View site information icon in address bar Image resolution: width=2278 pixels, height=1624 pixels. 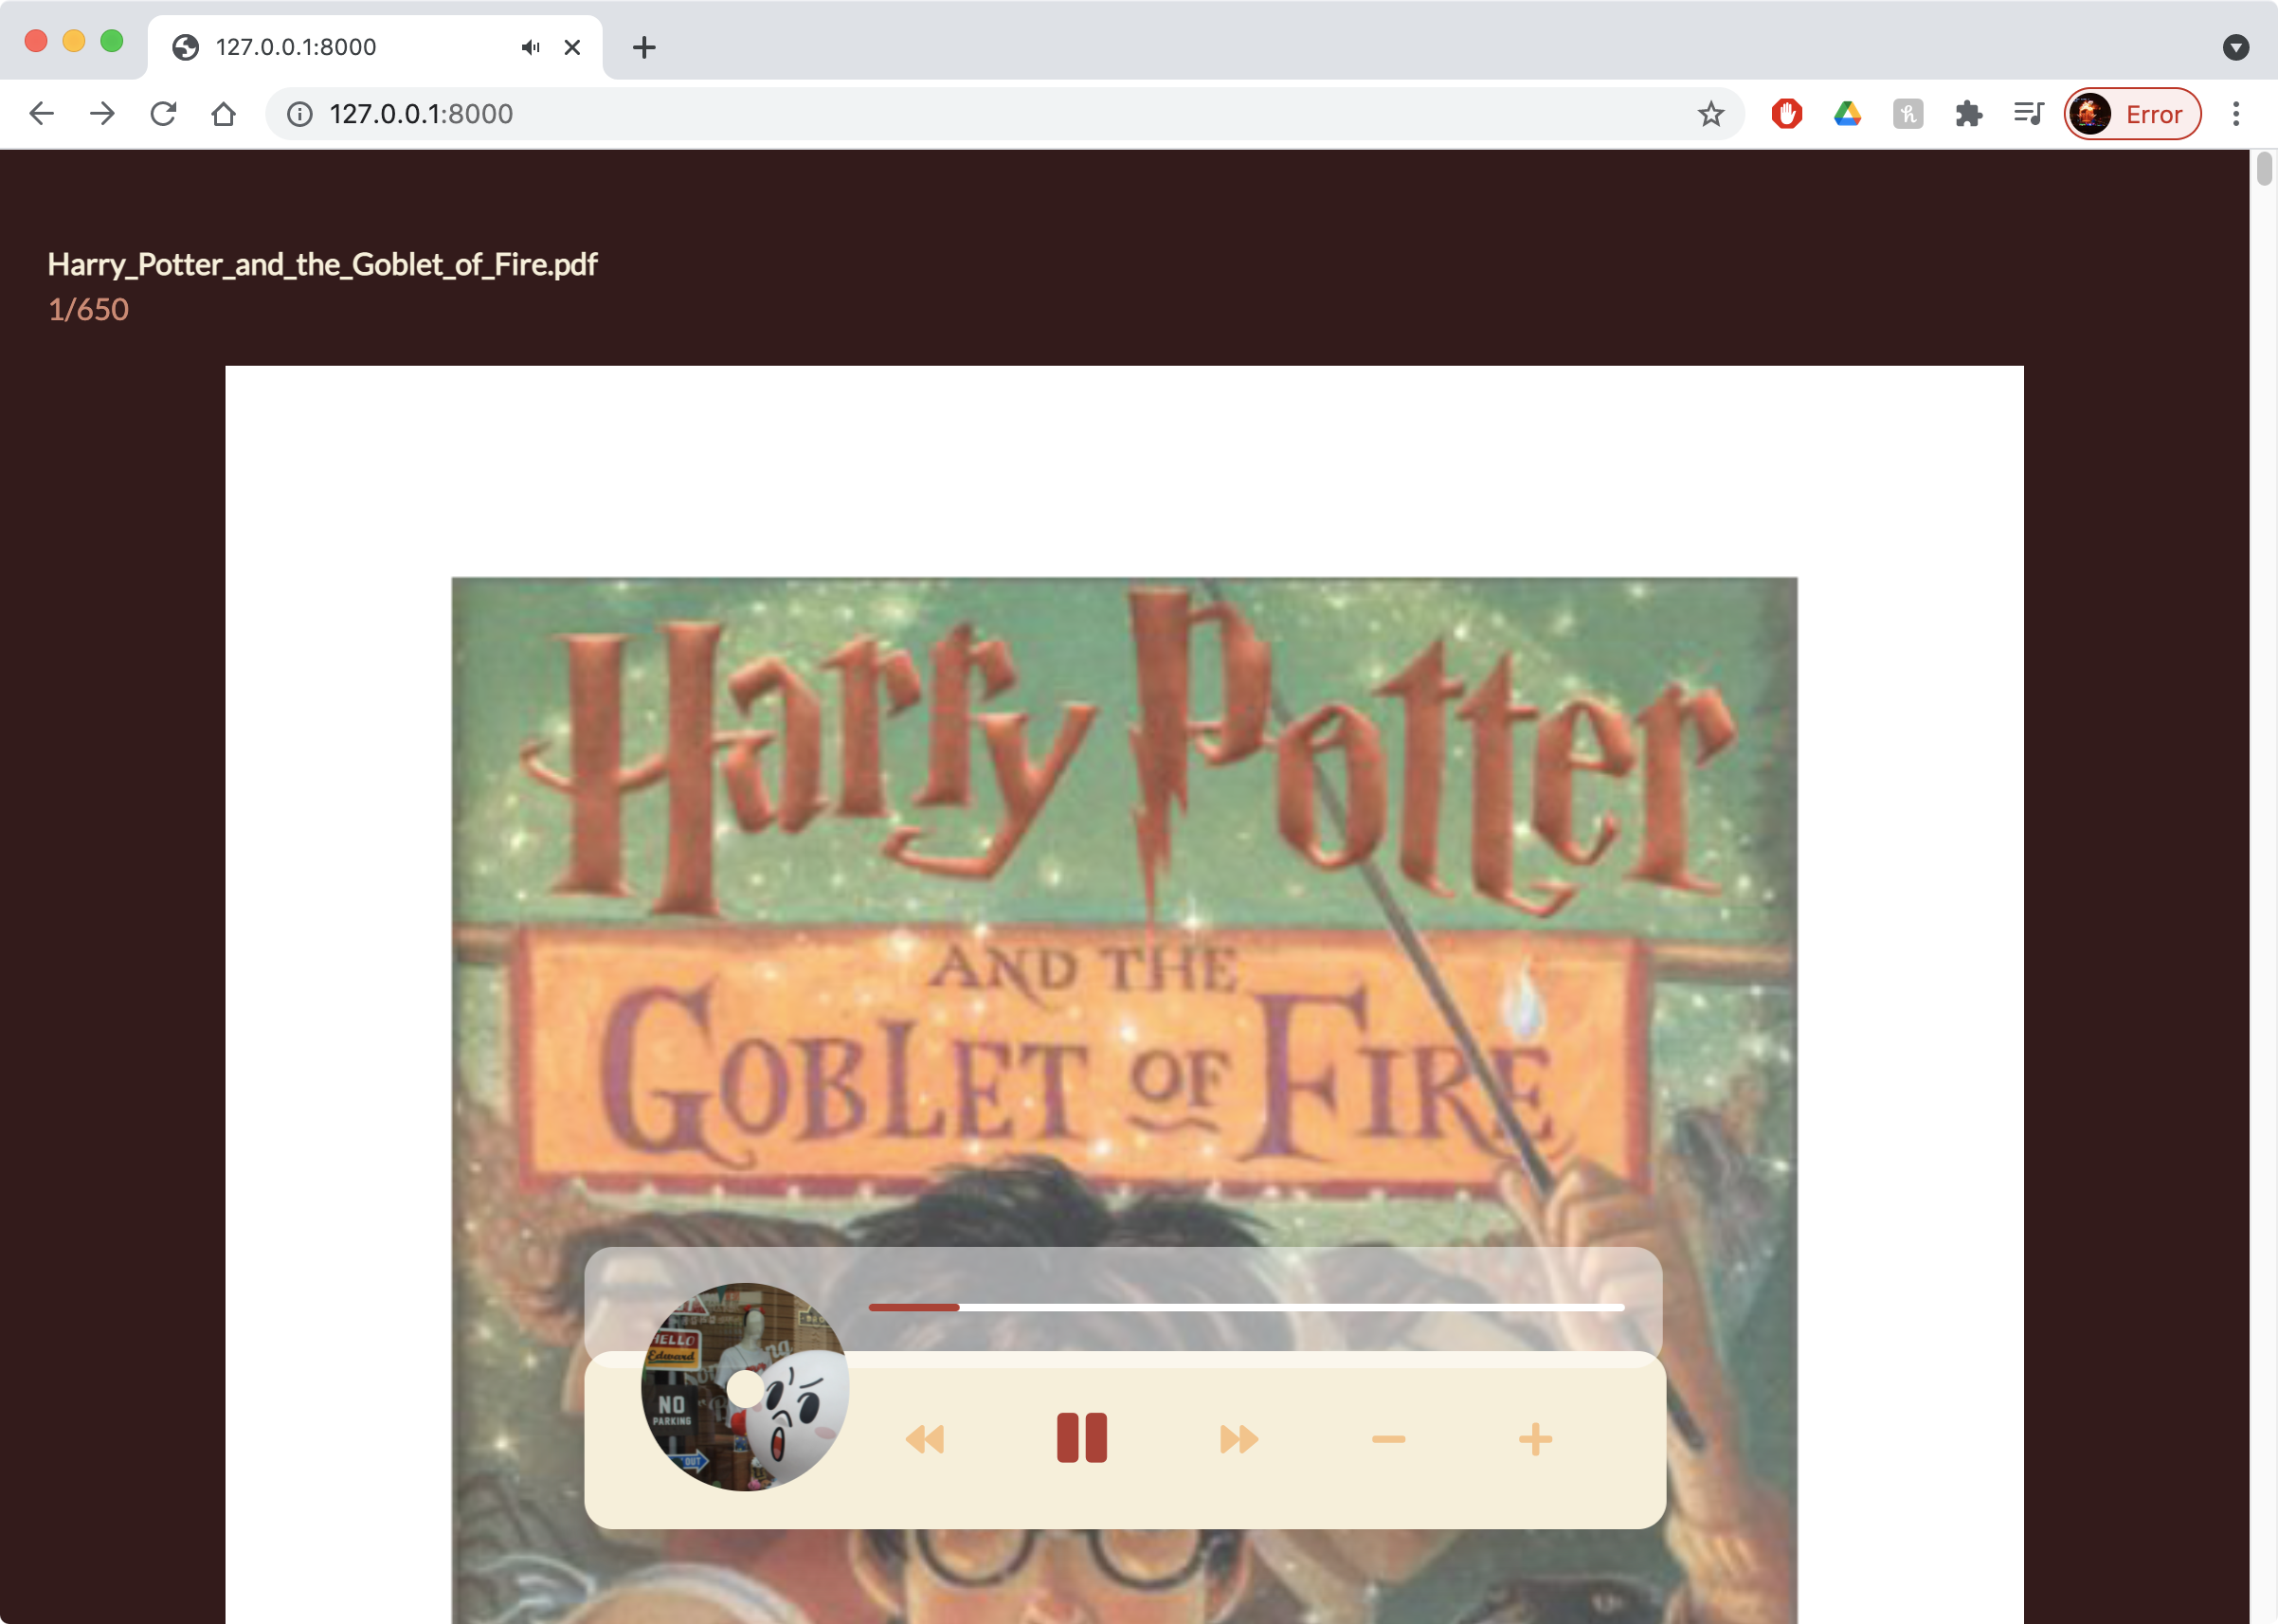(299, 114)
